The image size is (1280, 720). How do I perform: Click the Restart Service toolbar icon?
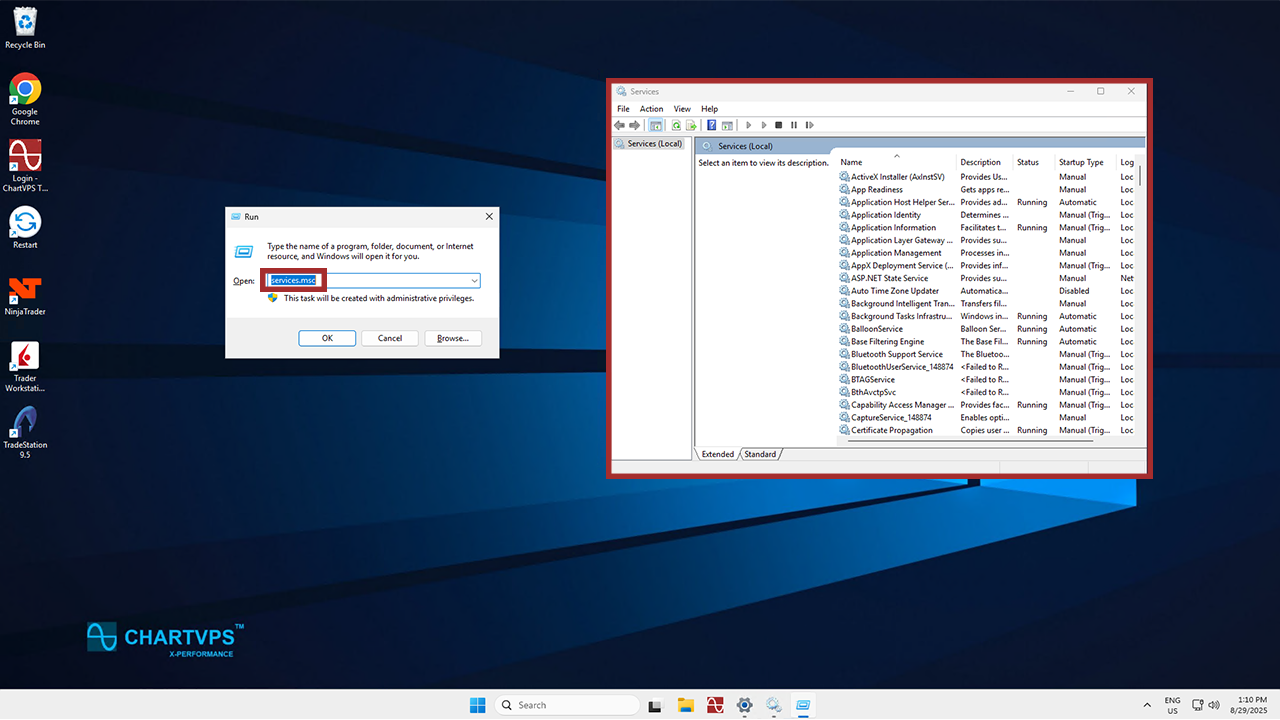pos(808,125)
